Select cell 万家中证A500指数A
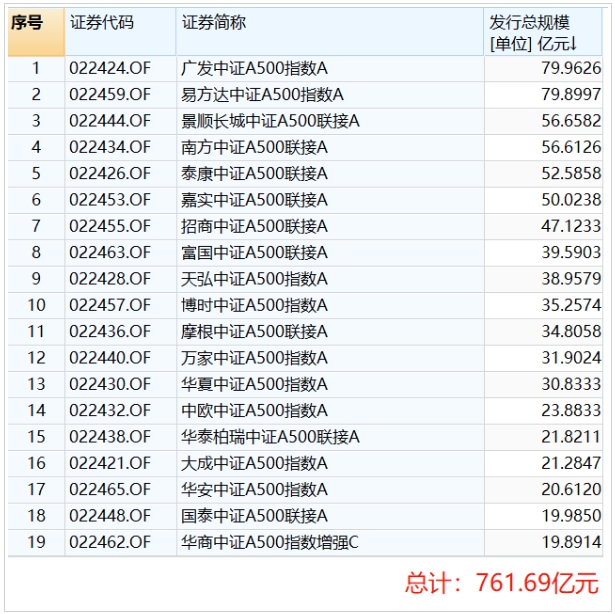This screenshot has width=615, height=614. 330,358
